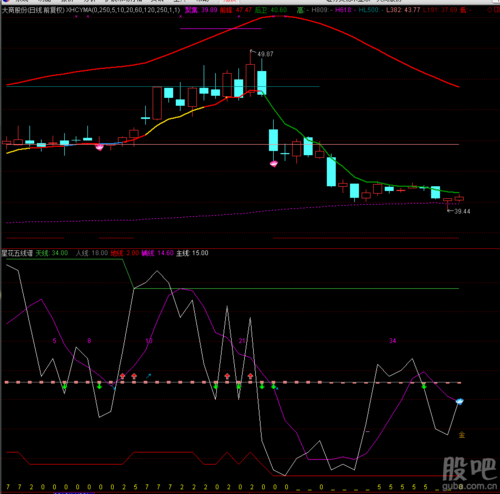Click the pink diamond below the big falling candle
The height and width of the screenshot is (494, 500).
point(274,164)
